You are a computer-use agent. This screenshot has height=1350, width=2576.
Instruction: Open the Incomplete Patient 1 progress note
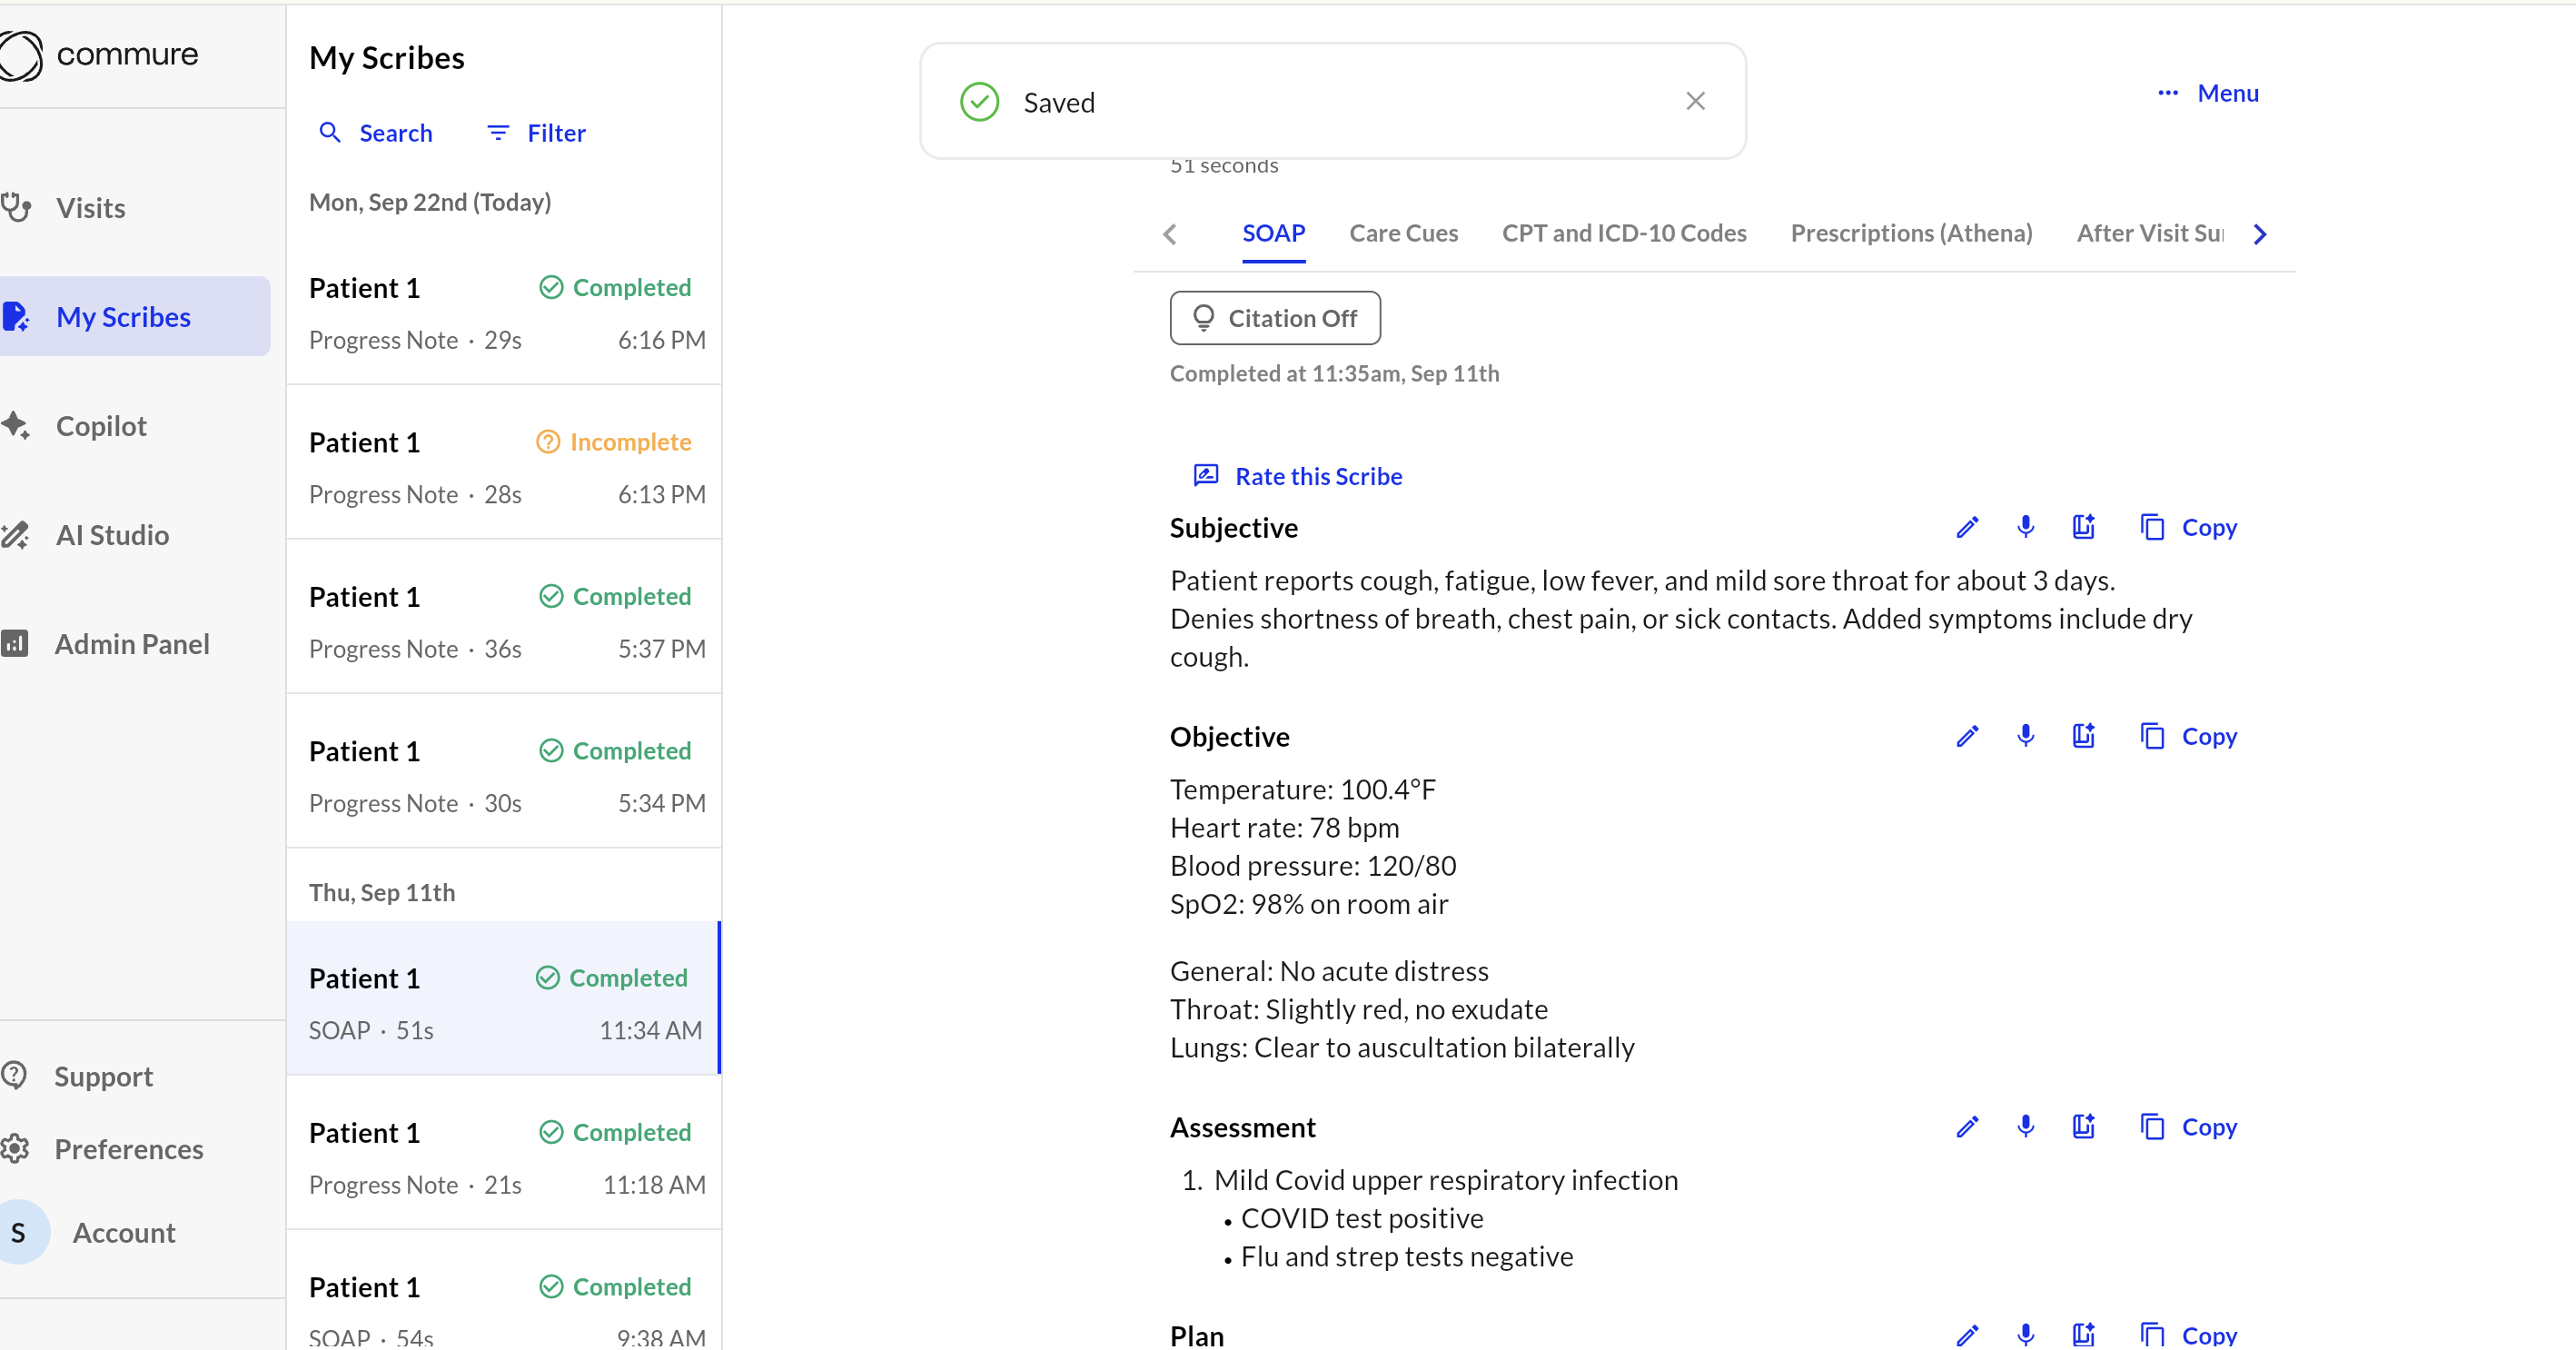point(504,467)
